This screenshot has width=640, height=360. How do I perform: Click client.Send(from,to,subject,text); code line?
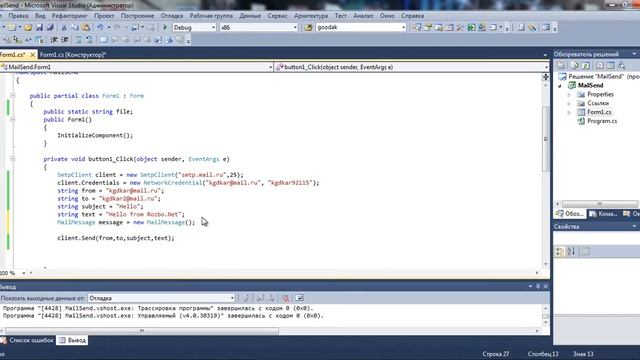tap(116, 238)
